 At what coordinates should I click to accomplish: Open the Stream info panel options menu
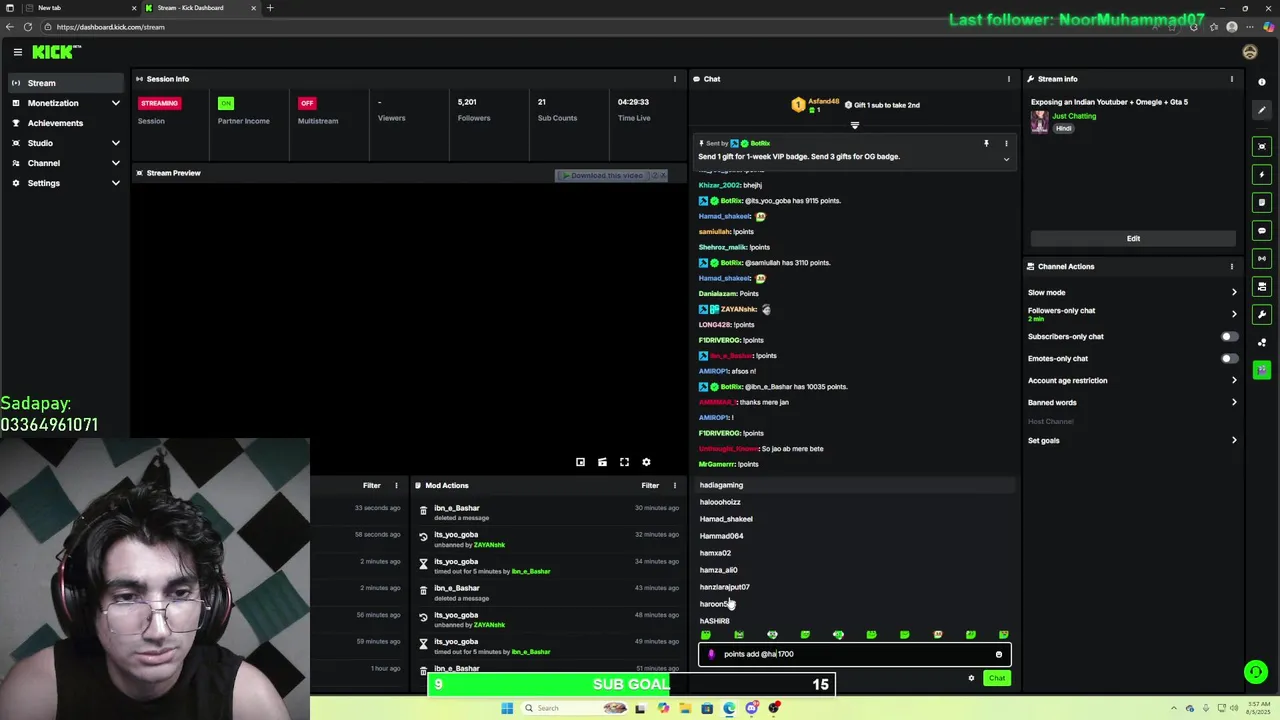click(1232, 79)
